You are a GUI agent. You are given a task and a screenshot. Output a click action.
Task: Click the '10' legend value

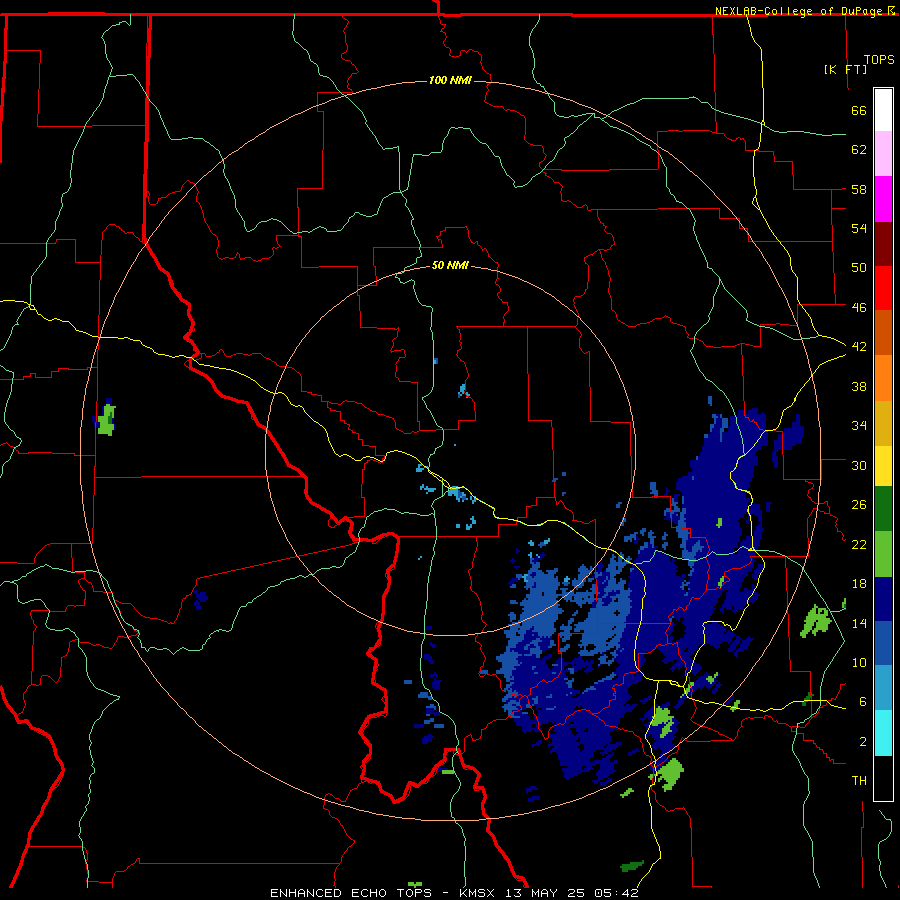point(859,663)
